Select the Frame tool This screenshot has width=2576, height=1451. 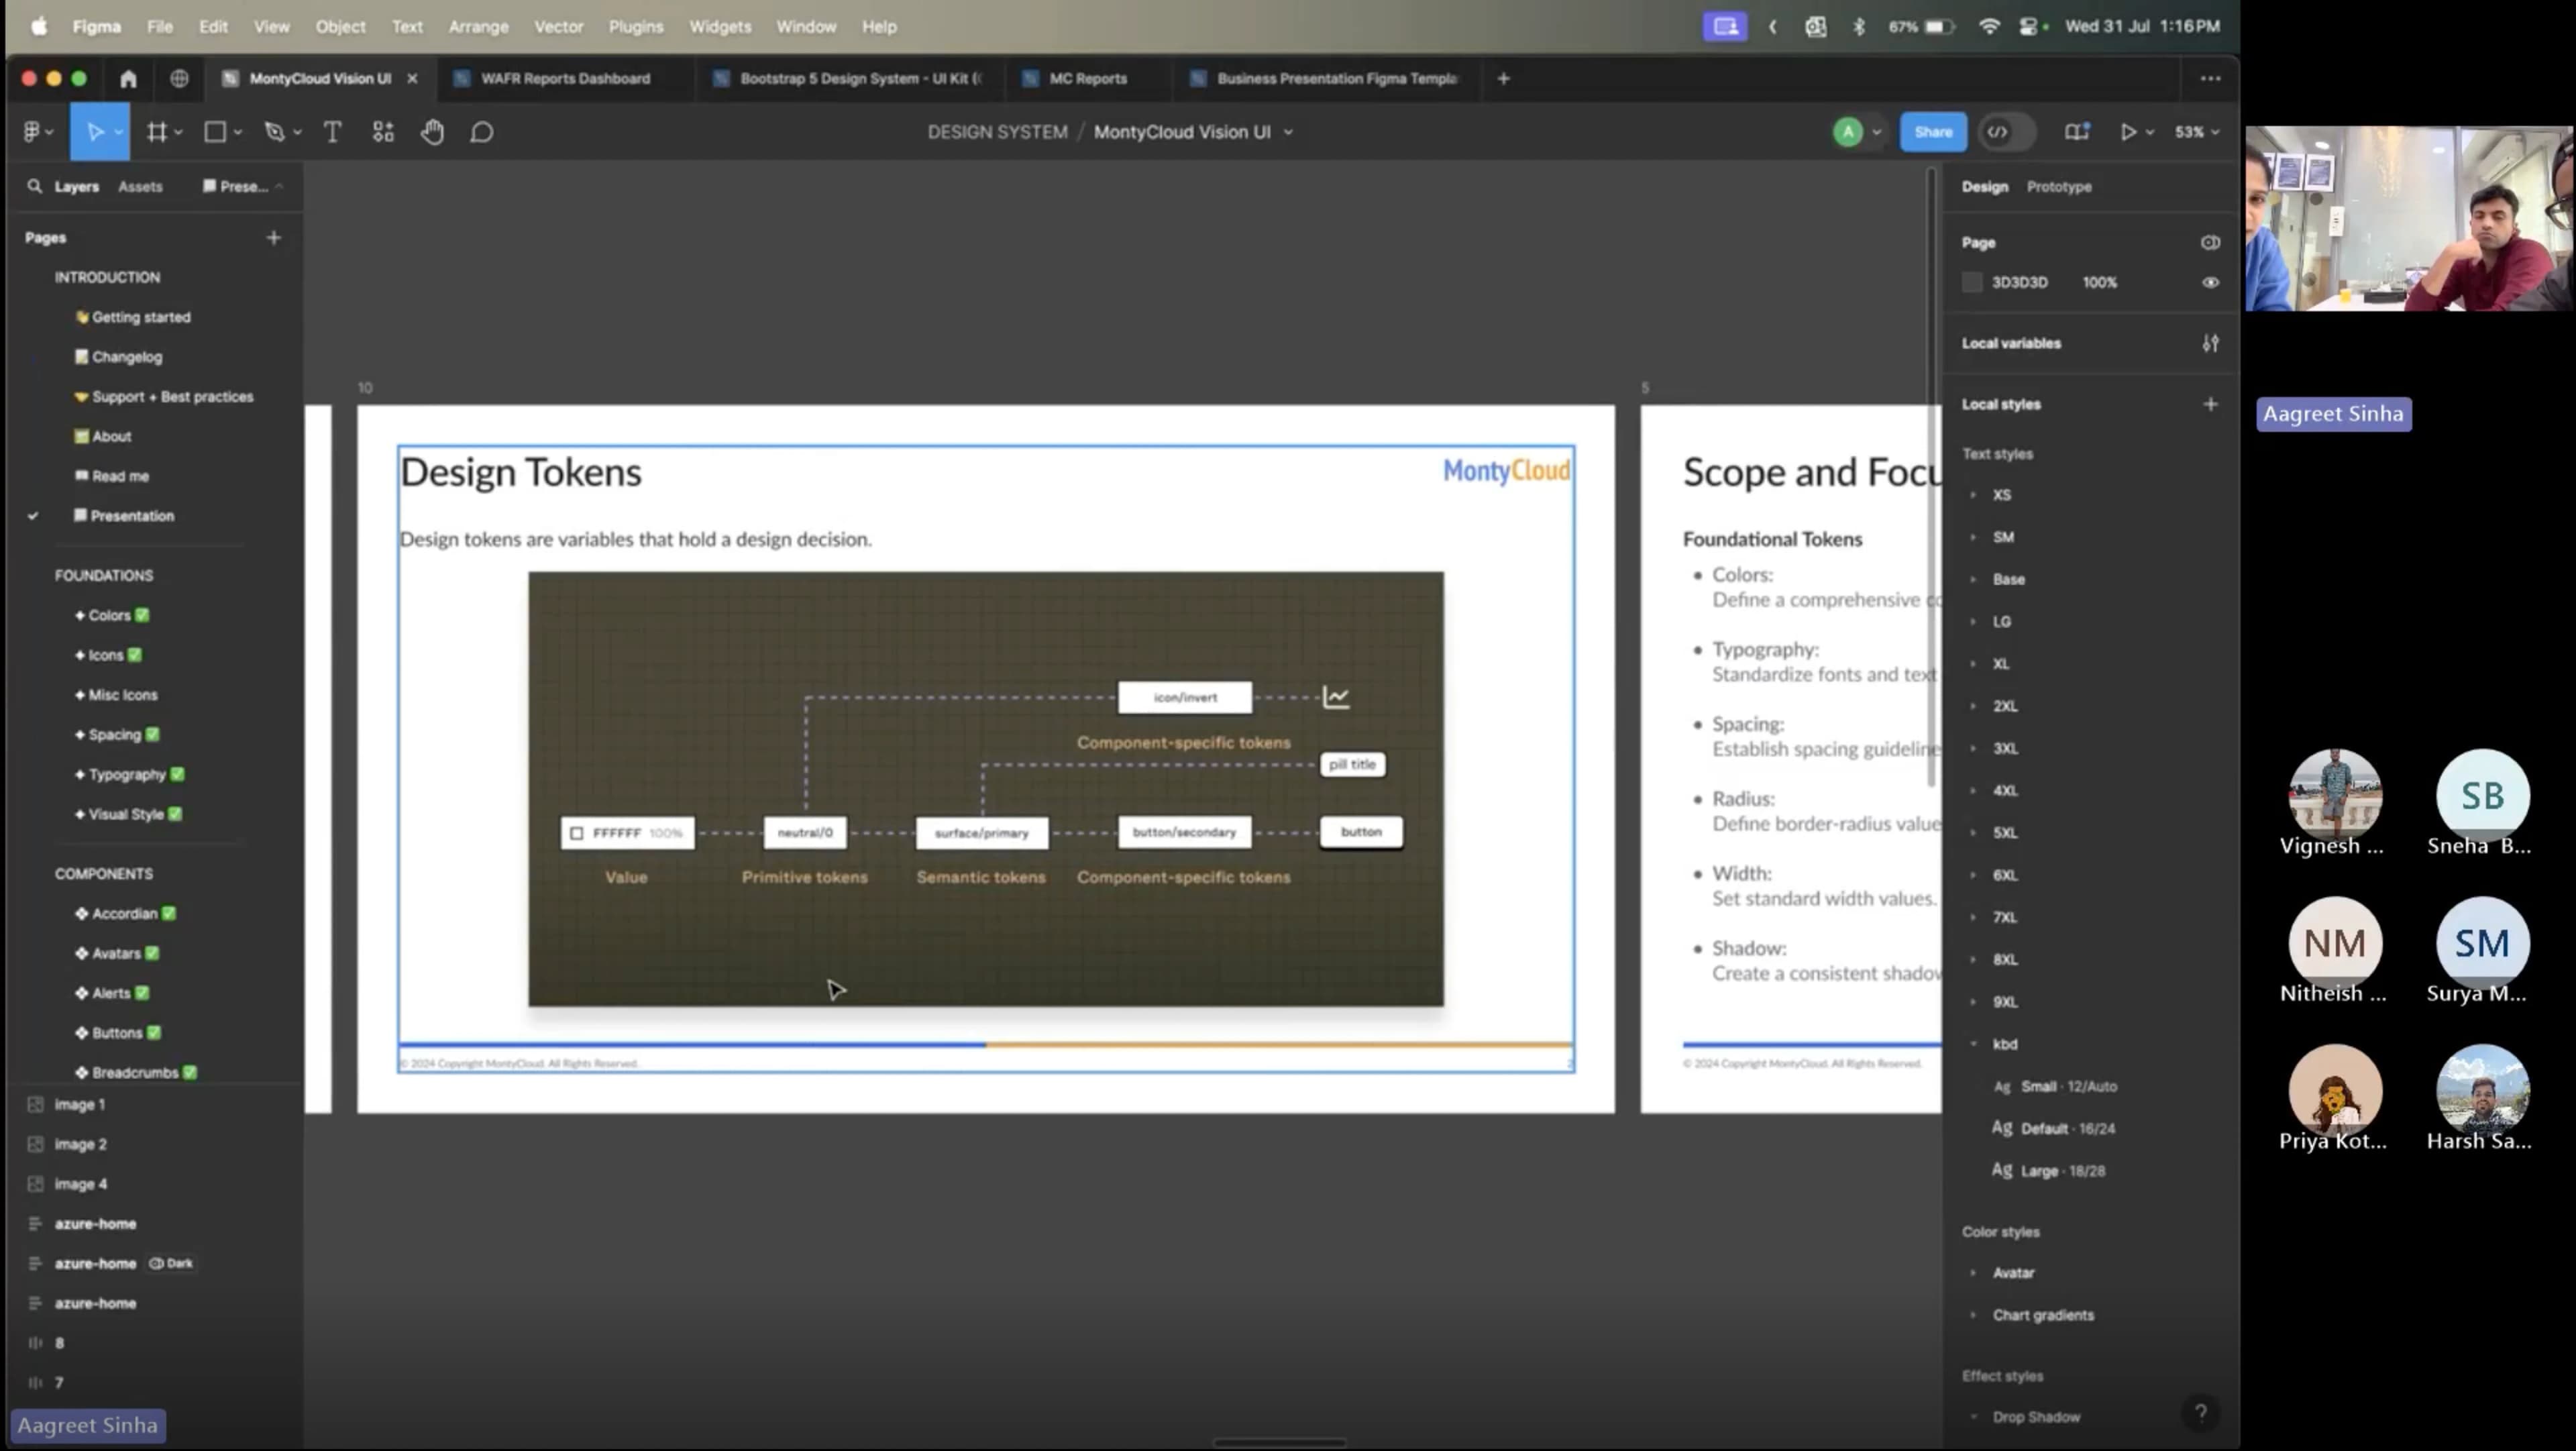(x=157, y=132)
